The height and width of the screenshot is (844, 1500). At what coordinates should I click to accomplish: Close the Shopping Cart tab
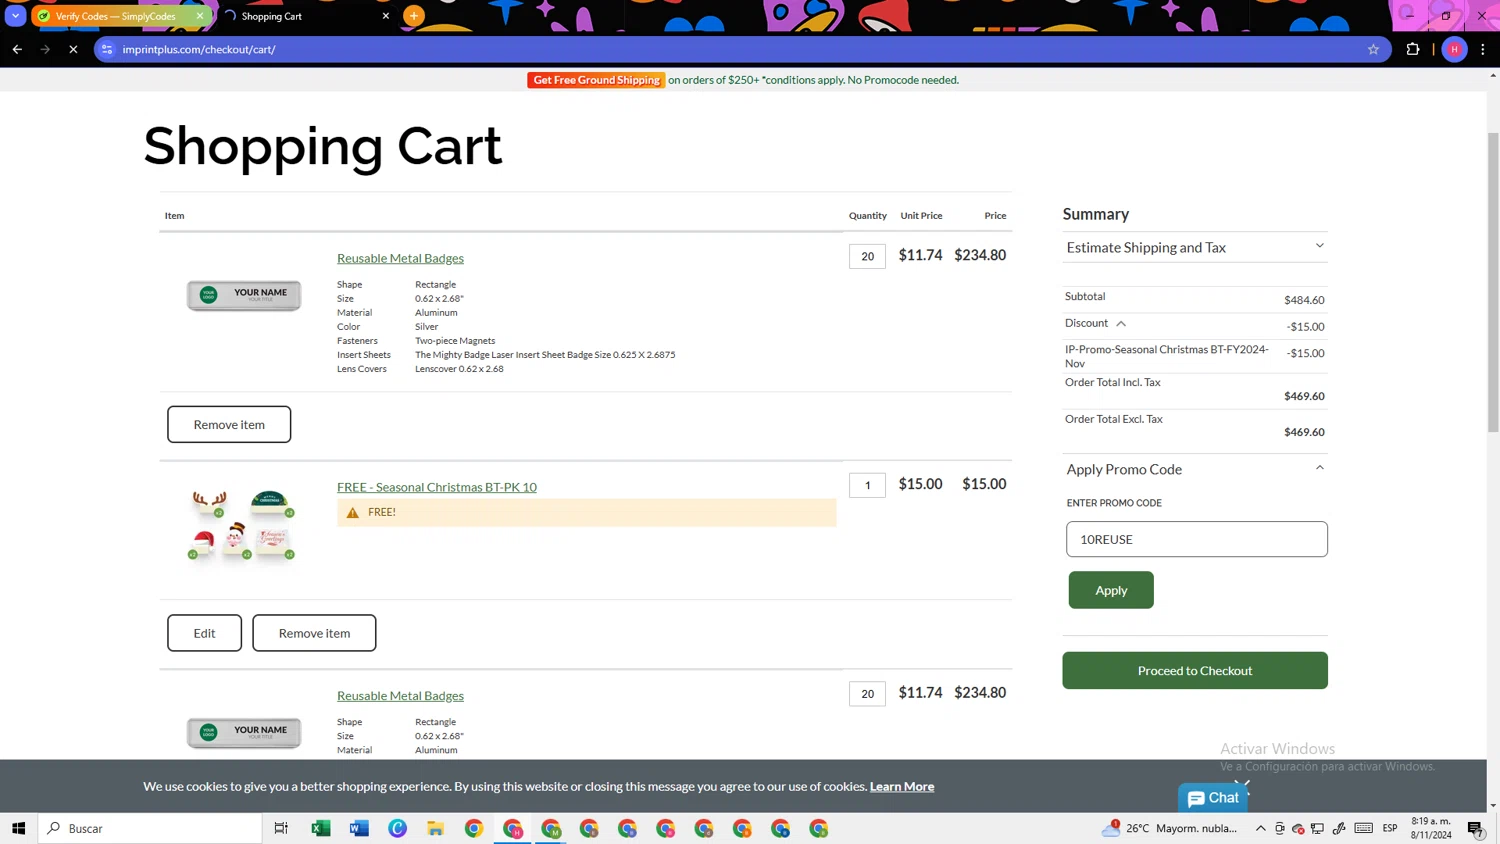click(x=386, y=16)
